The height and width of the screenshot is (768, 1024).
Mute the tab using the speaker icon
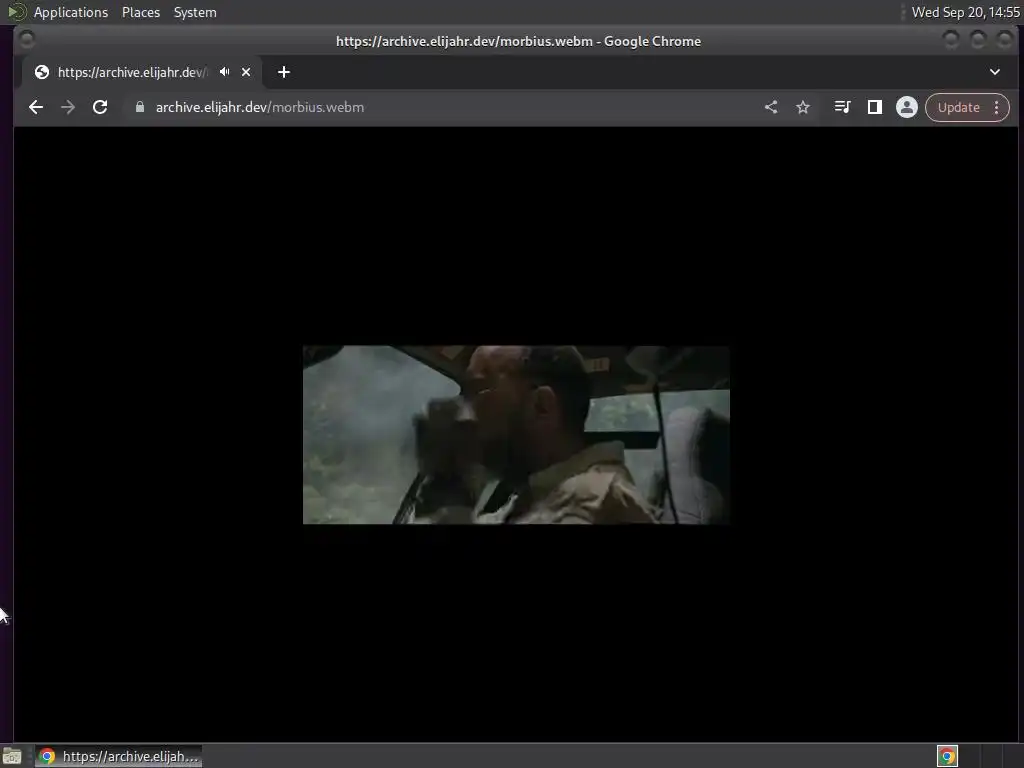coord(225,72)
